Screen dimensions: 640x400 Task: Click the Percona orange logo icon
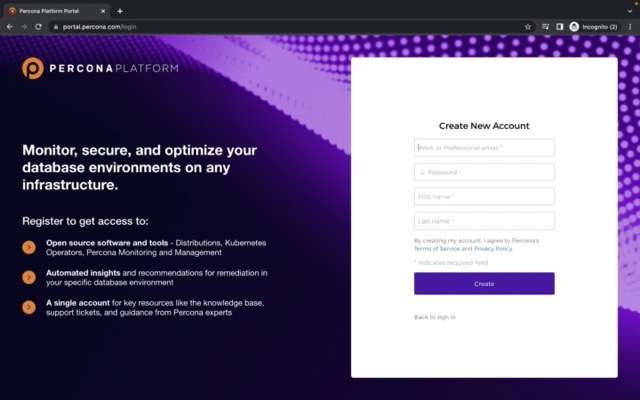(x=33, y=68)
